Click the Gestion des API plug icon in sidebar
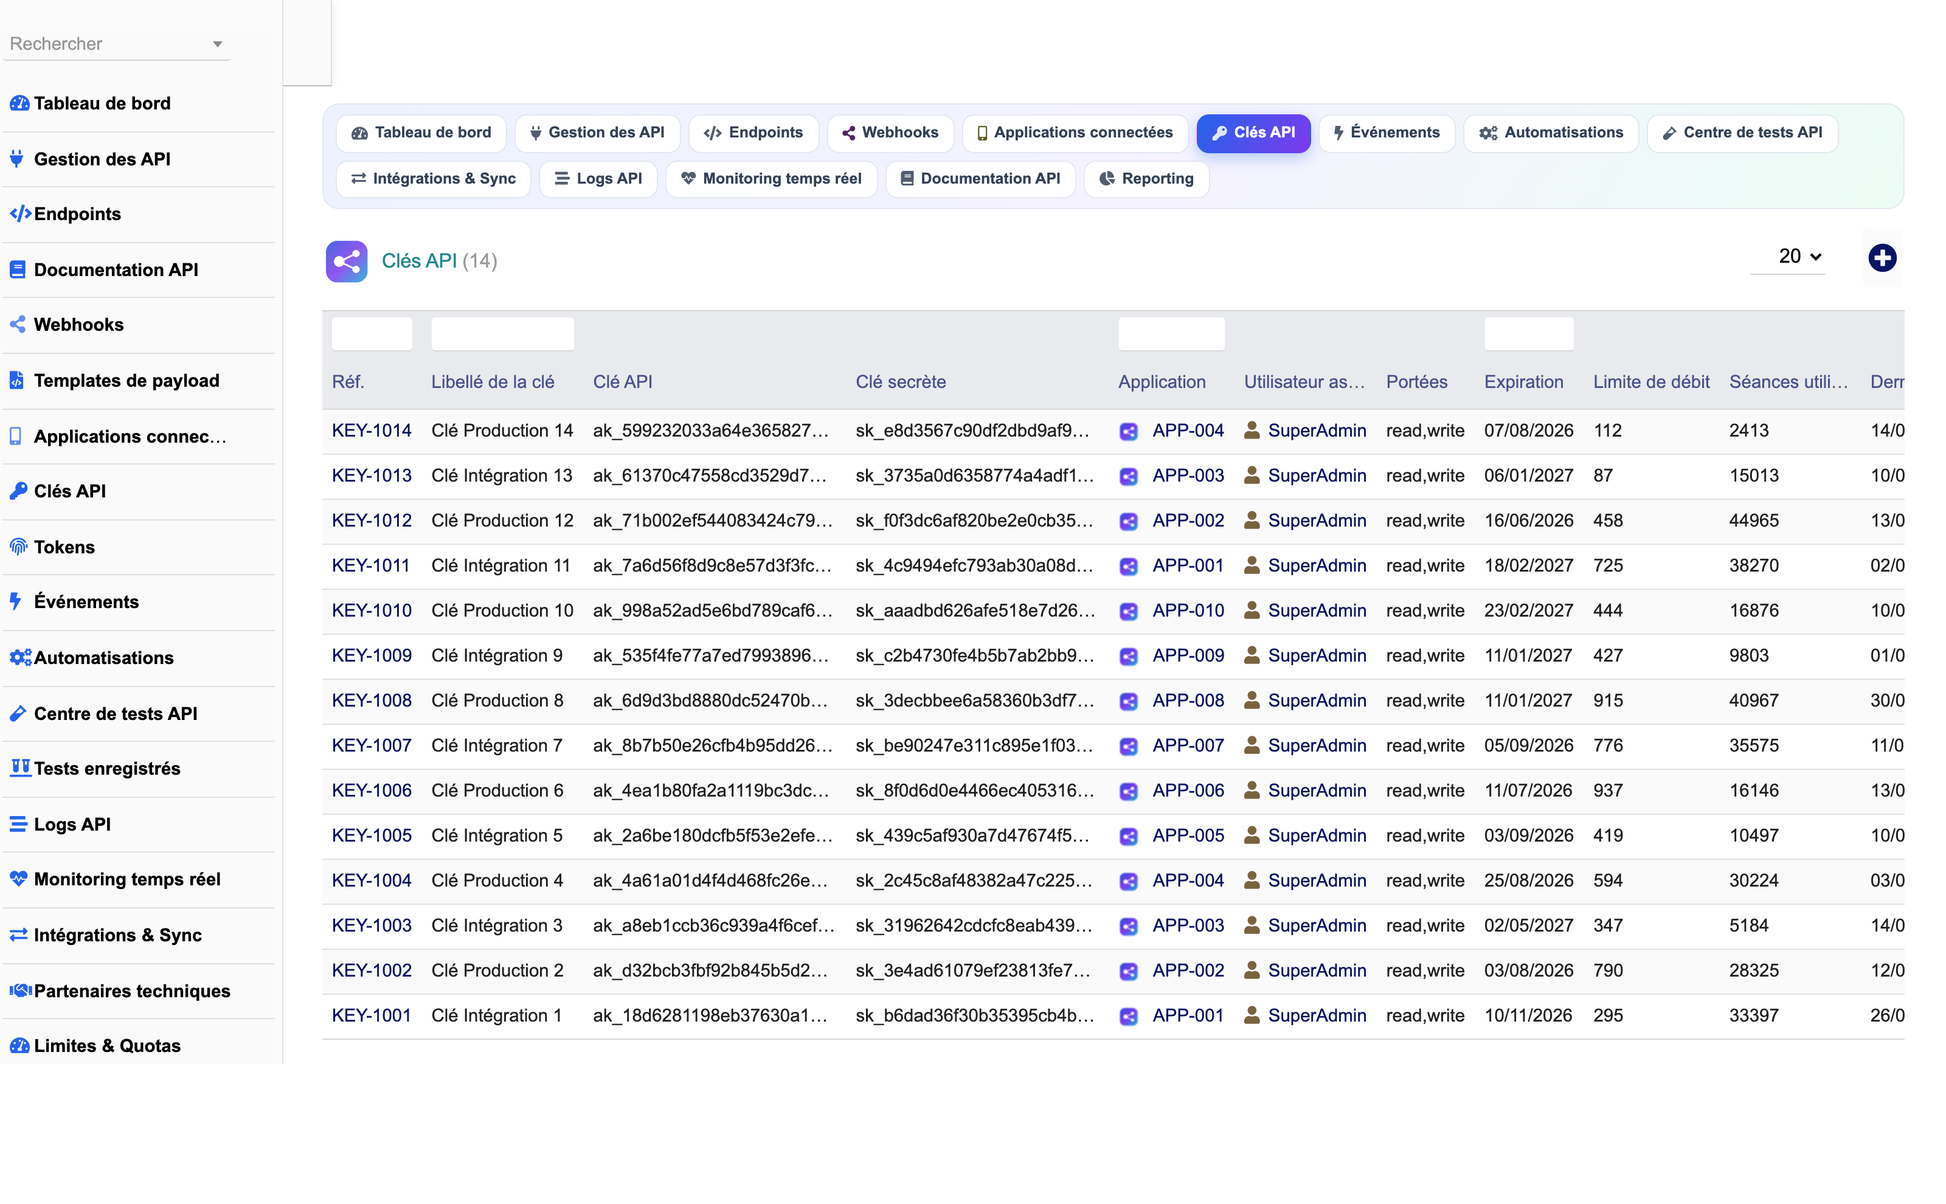This screenshot has width=1946, height=1204. [17, 158]
